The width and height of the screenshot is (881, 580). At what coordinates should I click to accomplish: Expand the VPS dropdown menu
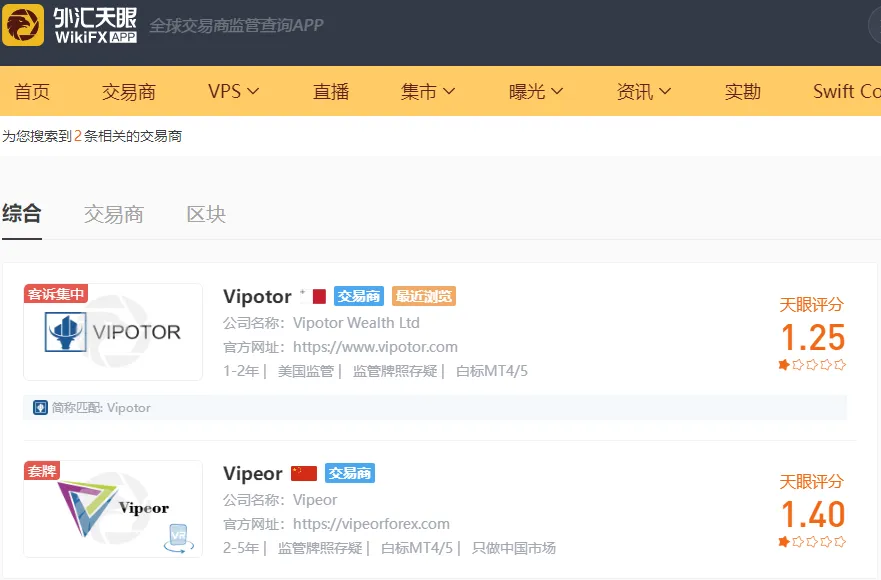233,91
